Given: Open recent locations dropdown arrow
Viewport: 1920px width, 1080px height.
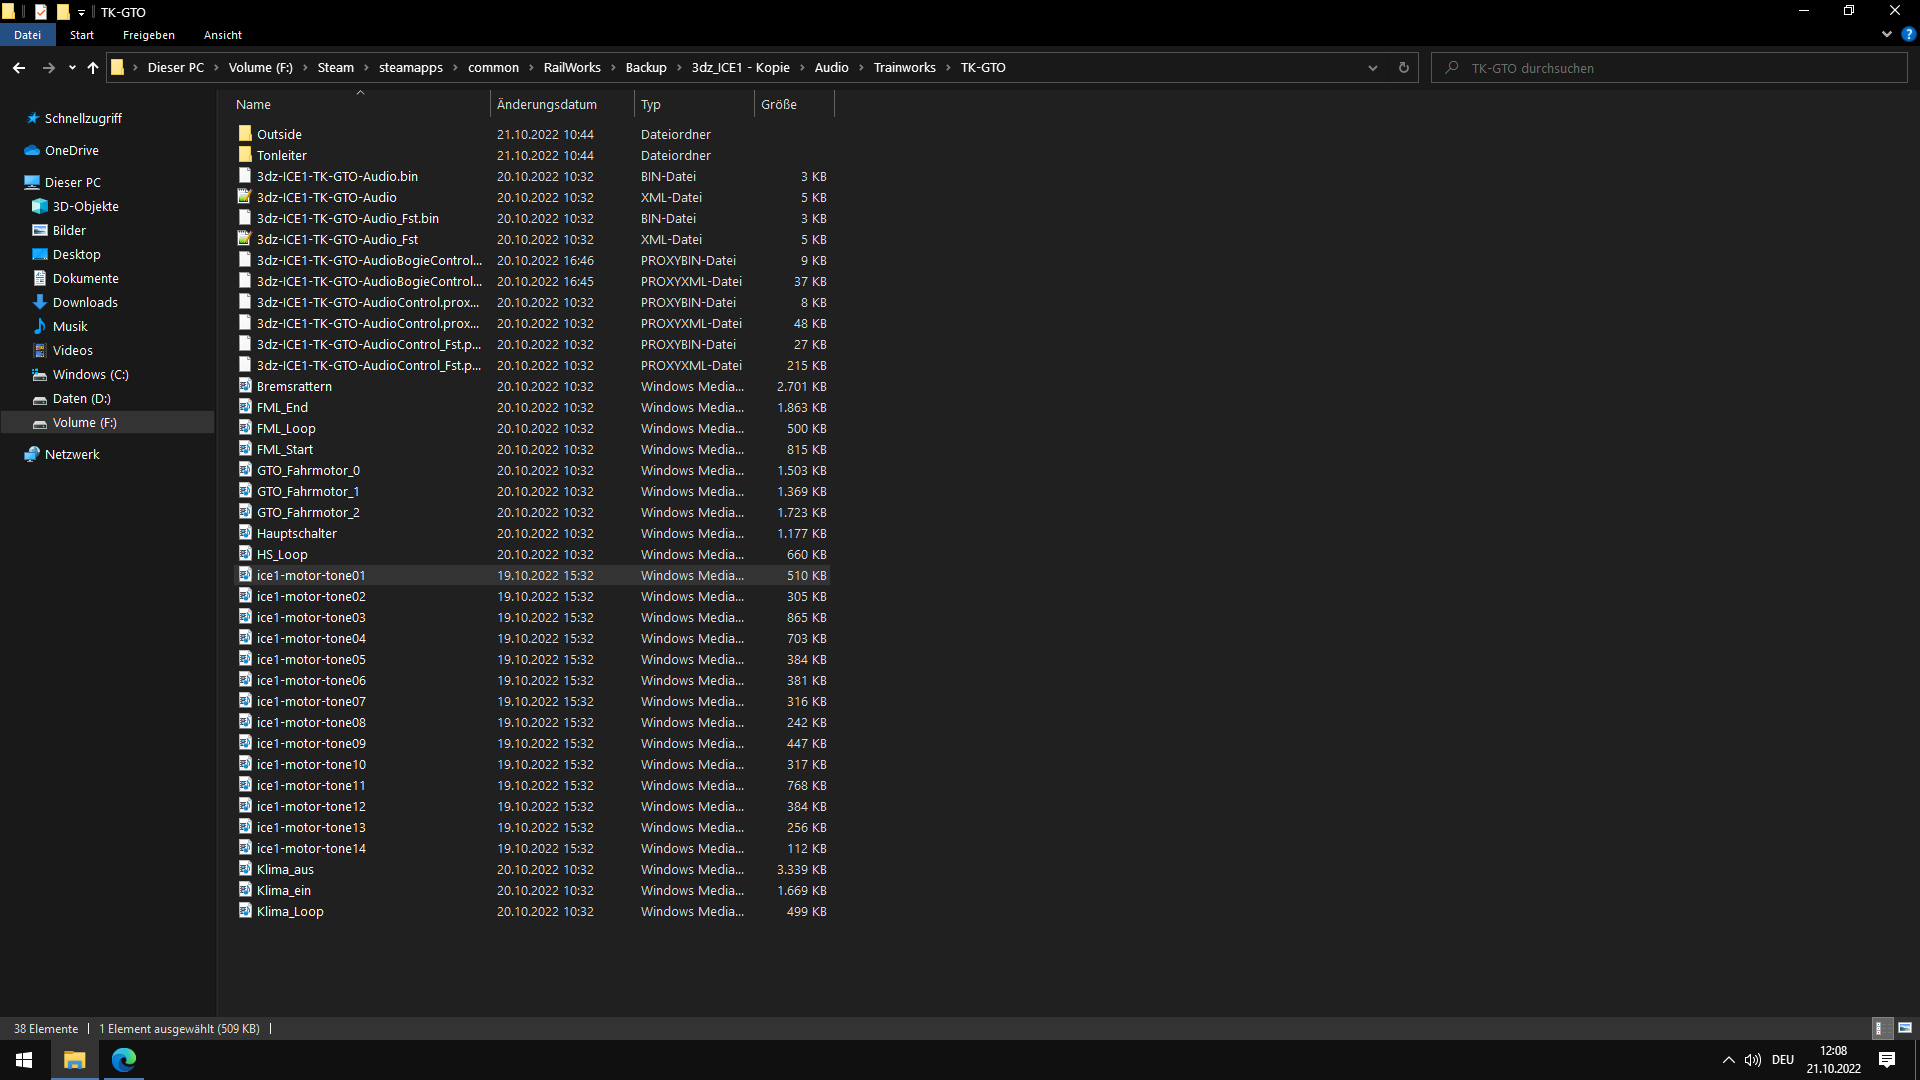Looking at the screenshot, I should pos(72,68).
